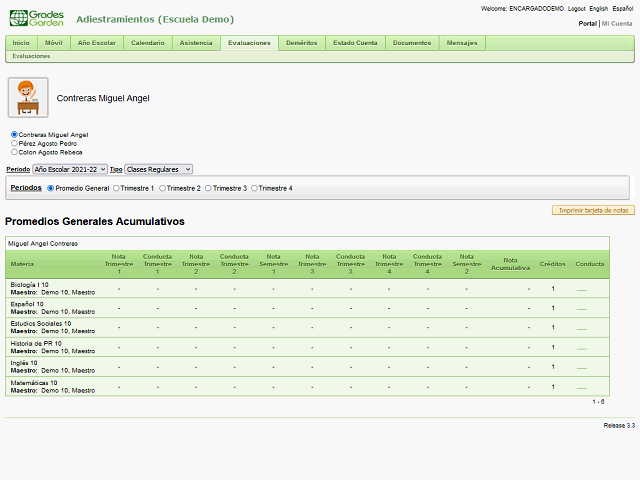Select student Pérez Agosto Pedro

14,143
